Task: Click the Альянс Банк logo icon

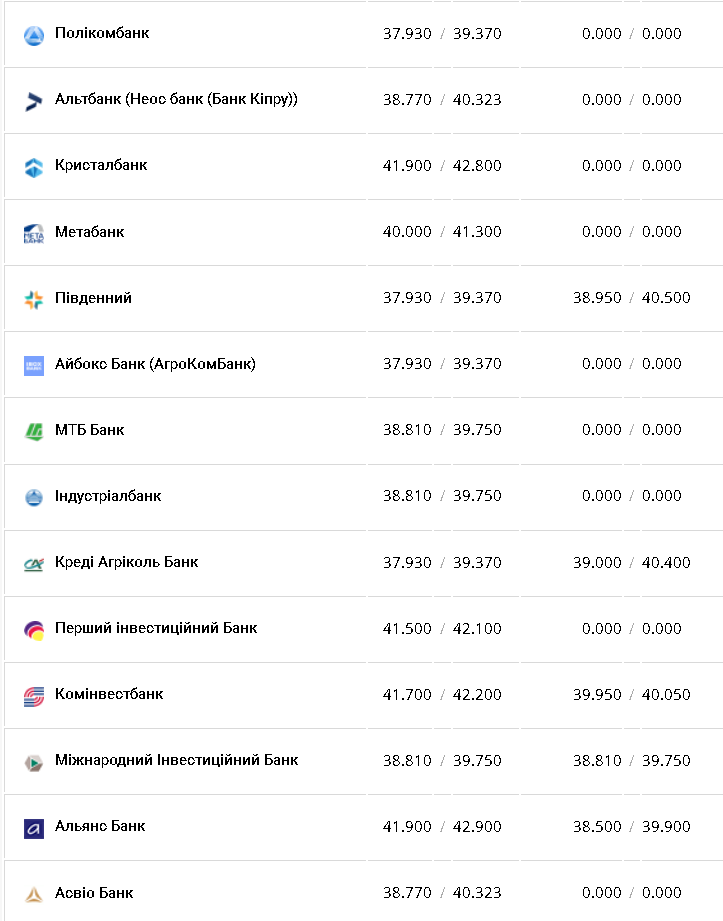Action: tap(34, 828)
